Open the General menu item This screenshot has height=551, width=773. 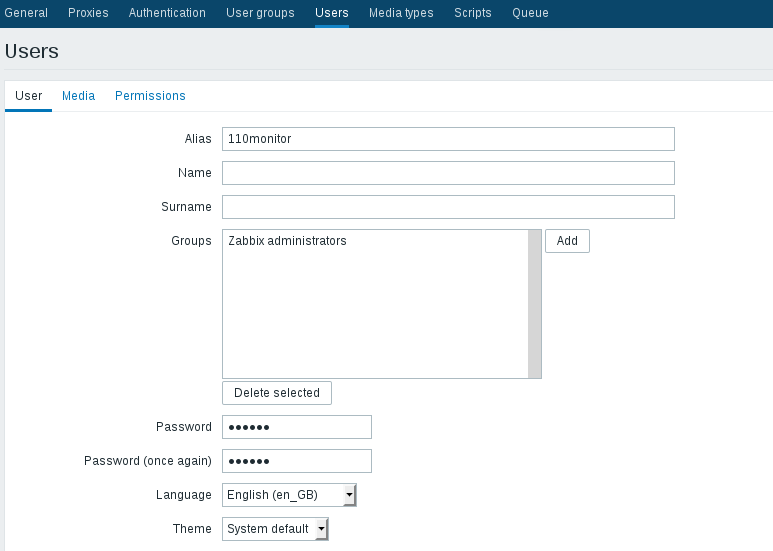click(x=26, y=13)
